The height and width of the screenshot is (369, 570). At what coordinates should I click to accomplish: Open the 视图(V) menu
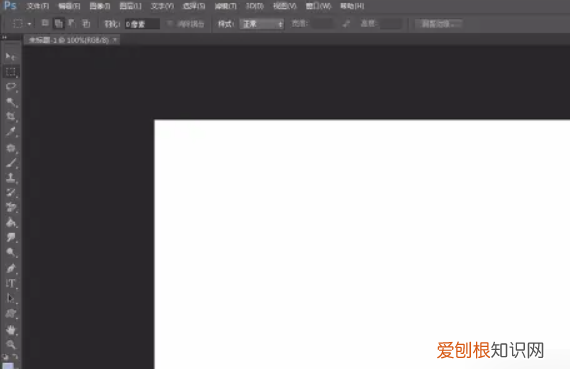285,6
